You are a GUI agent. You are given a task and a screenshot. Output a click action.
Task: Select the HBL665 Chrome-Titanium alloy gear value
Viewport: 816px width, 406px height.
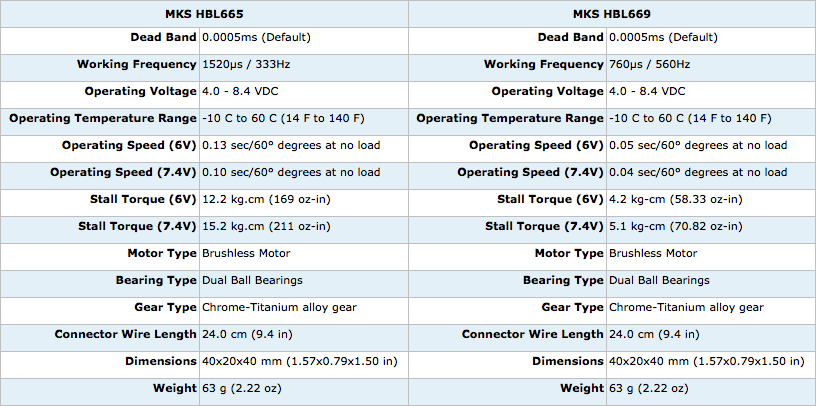279,308
